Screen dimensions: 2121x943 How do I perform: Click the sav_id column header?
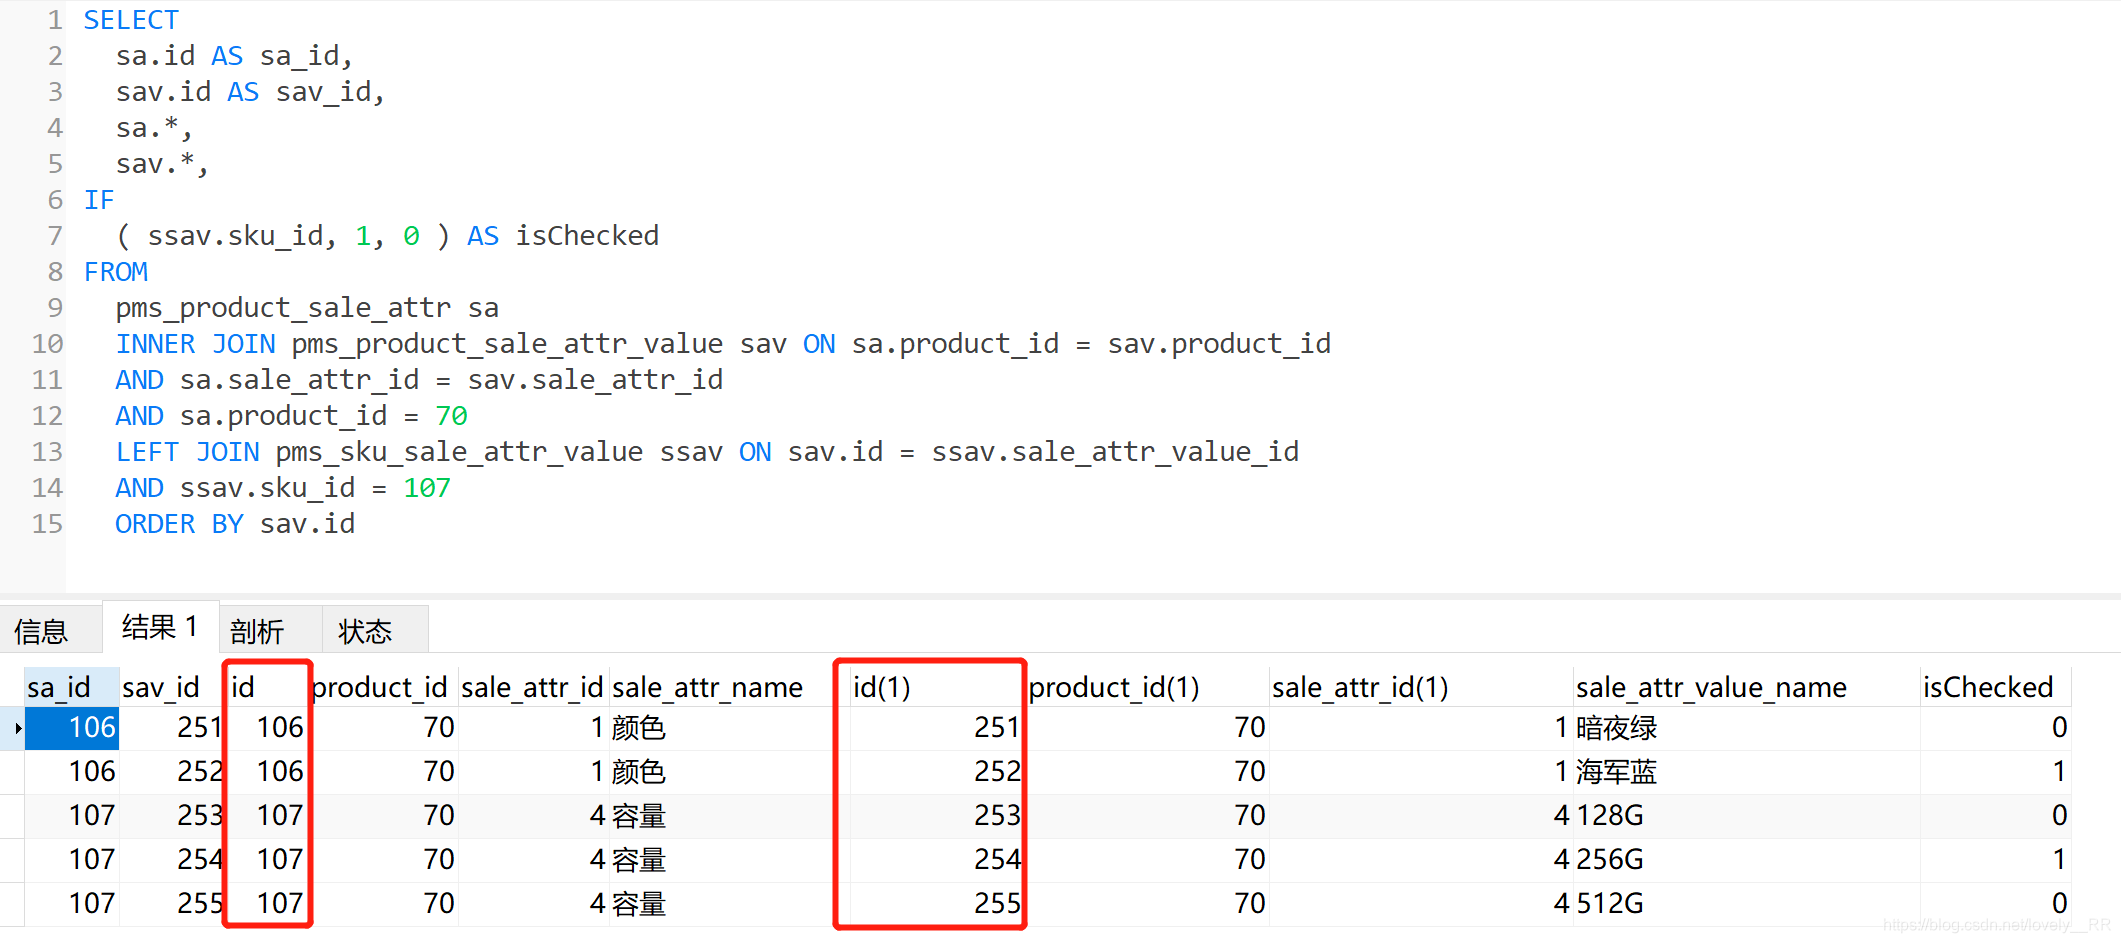coord(170,687)
